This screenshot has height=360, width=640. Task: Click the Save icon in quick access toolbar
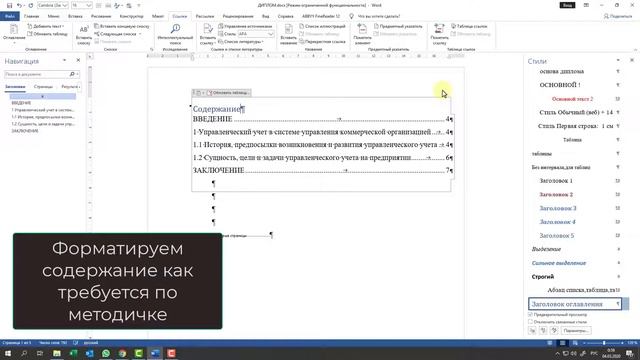point(9,5)
